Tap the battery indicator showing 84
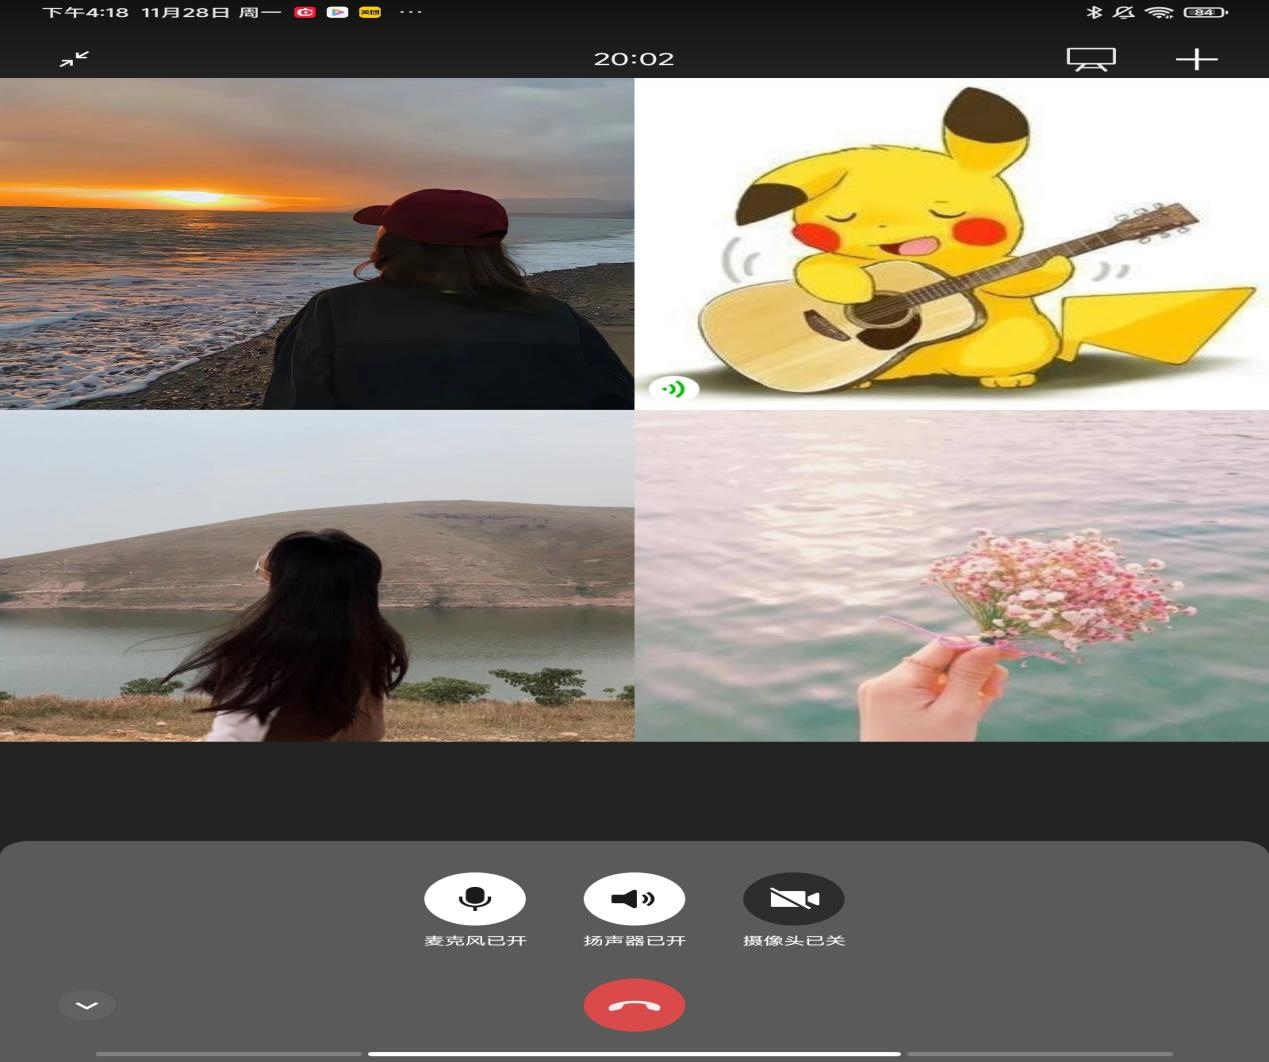 (x=1205, y=12)
